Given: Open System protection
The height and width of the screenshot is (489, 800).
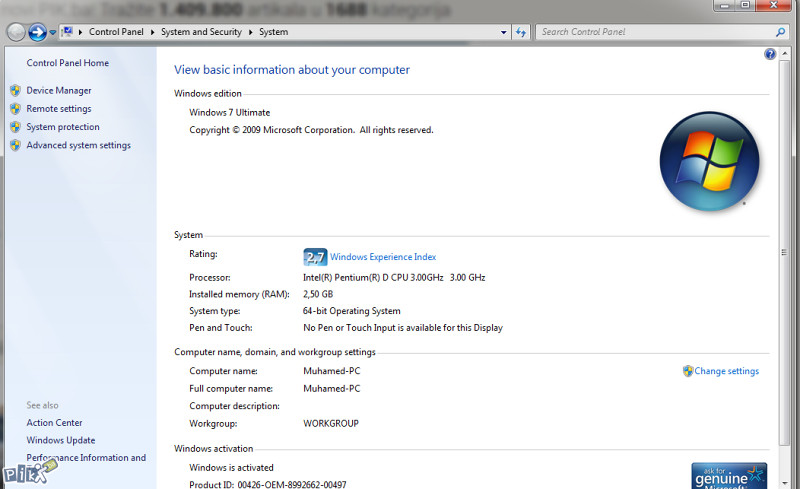Looking at the screenshot, I should (63, 127).
